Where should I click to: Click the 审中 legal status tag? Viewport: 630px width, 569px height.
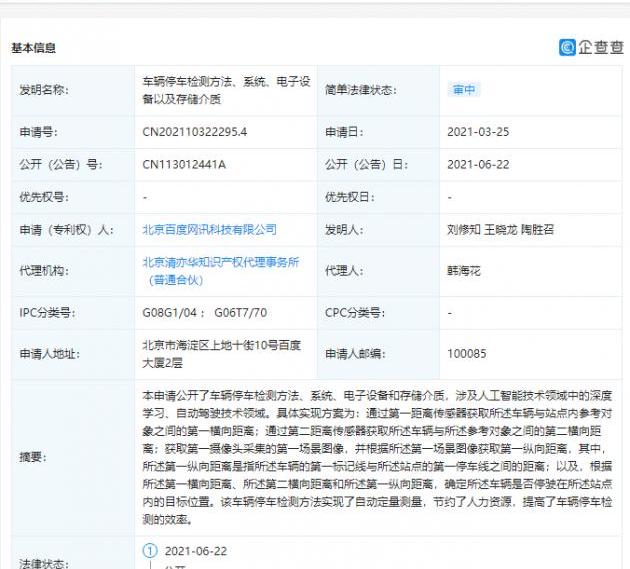464,90
